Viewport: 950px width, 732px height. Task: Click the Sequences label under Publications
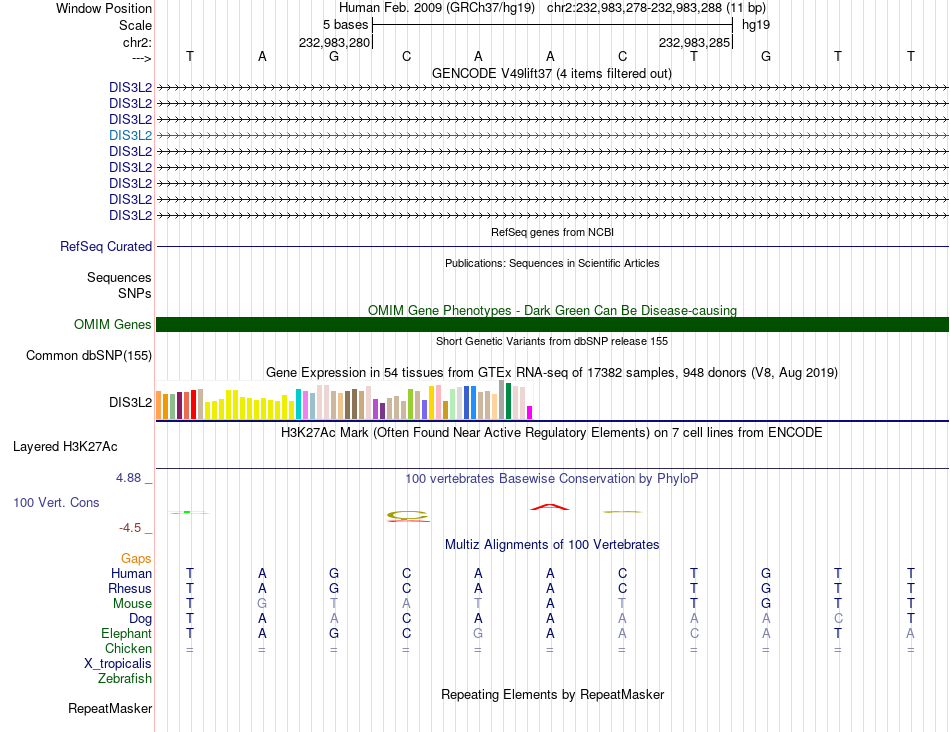tap(119, 278)
